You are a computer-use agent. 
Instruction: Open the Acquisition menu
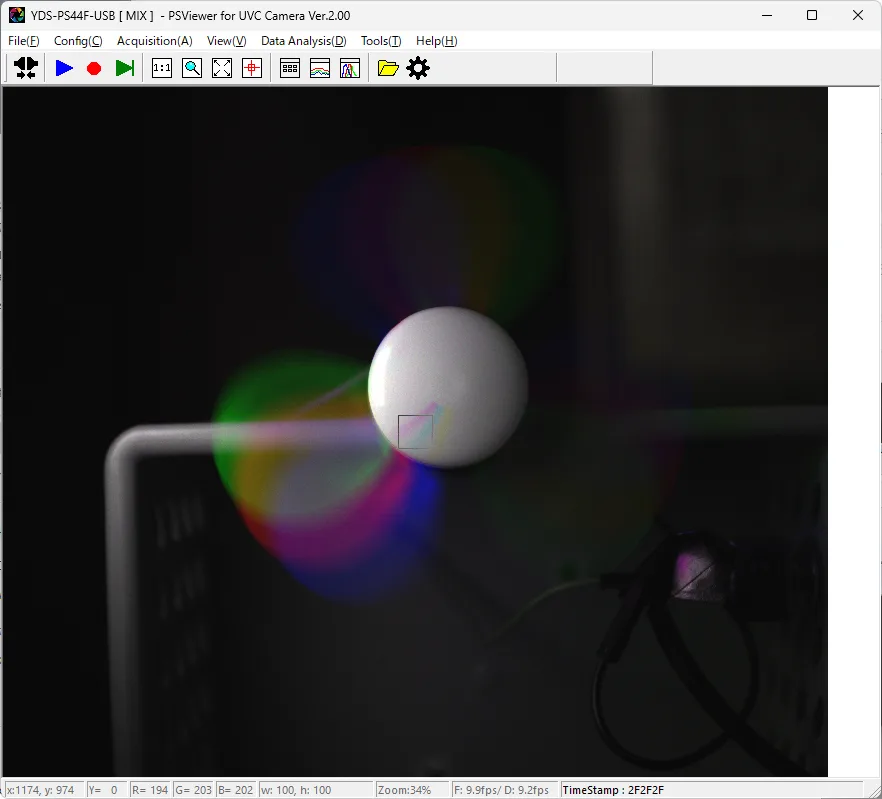(155, 41)
